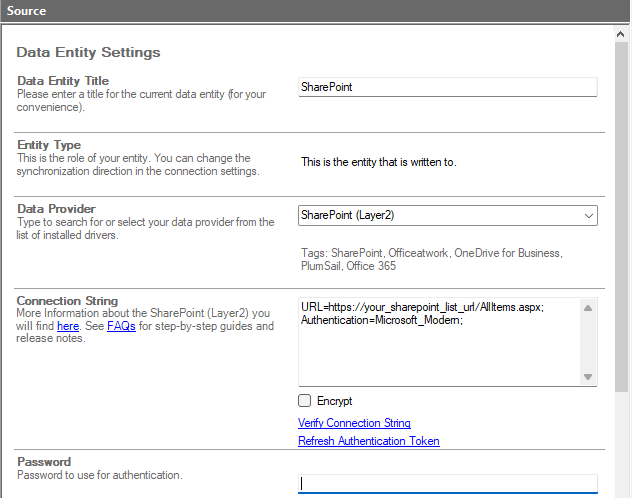Click inside the Connection String text area
The width and height of the screenshot is (632, 498).
[439, 342]
